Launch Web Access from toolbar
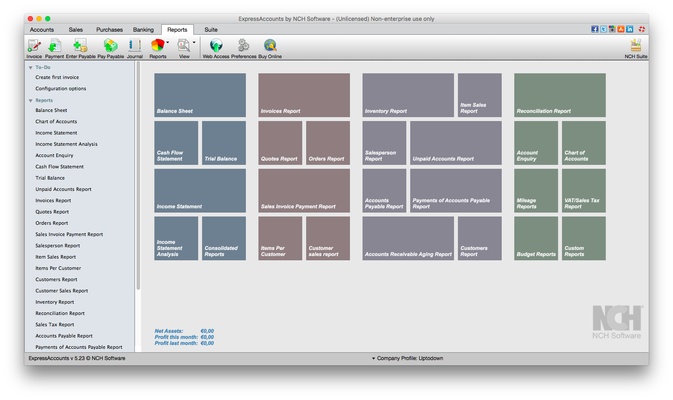673x400 pixels. (x=216, y=47)
